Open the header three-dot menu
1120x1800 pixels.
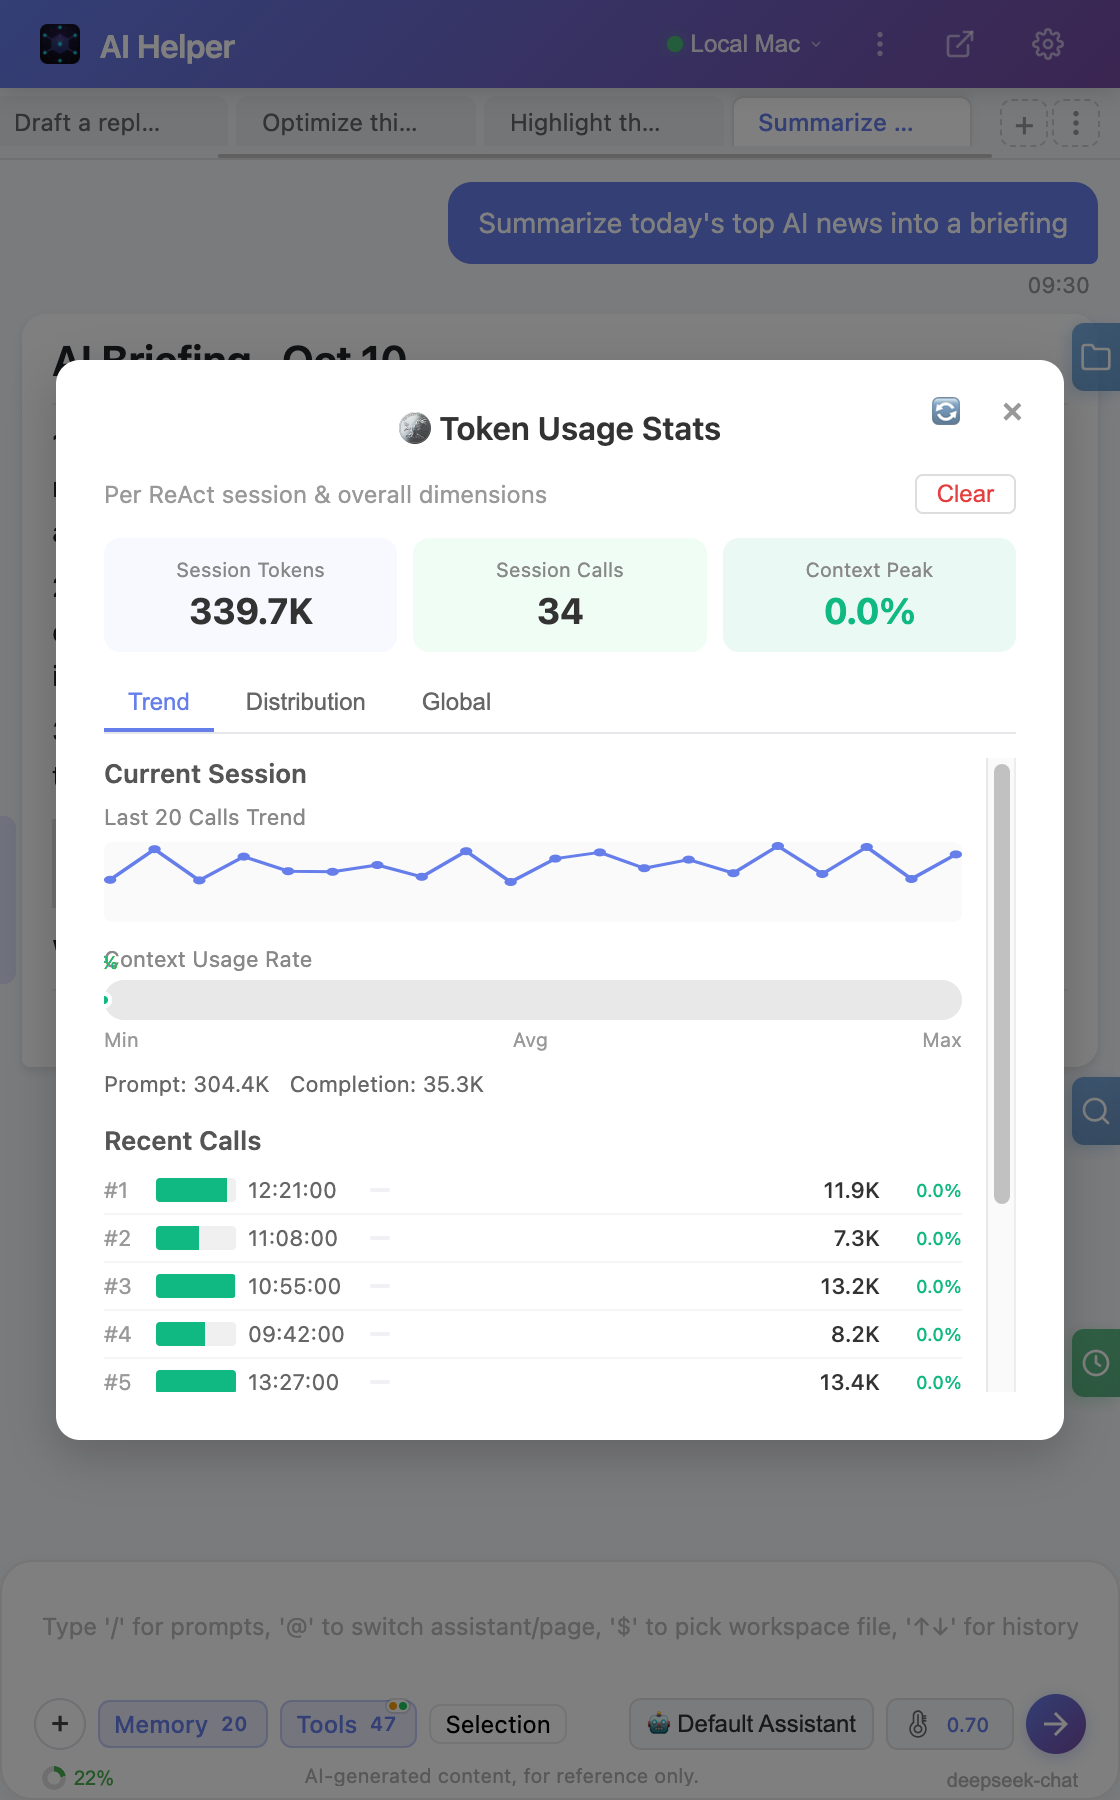(x=880, y=44)
